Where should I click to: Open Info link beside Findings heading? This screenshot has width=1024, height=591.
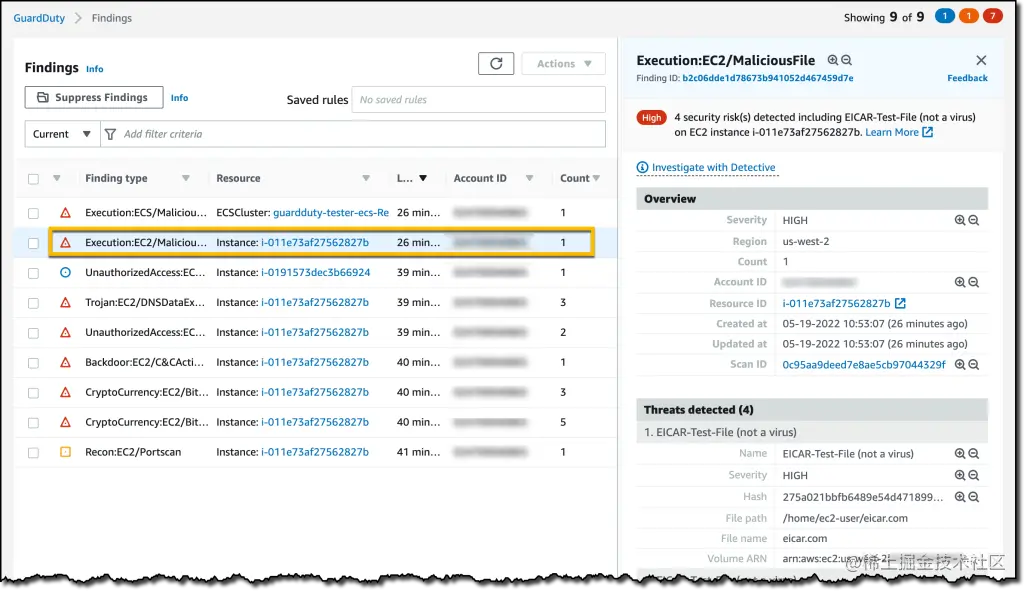coord(95,69)
